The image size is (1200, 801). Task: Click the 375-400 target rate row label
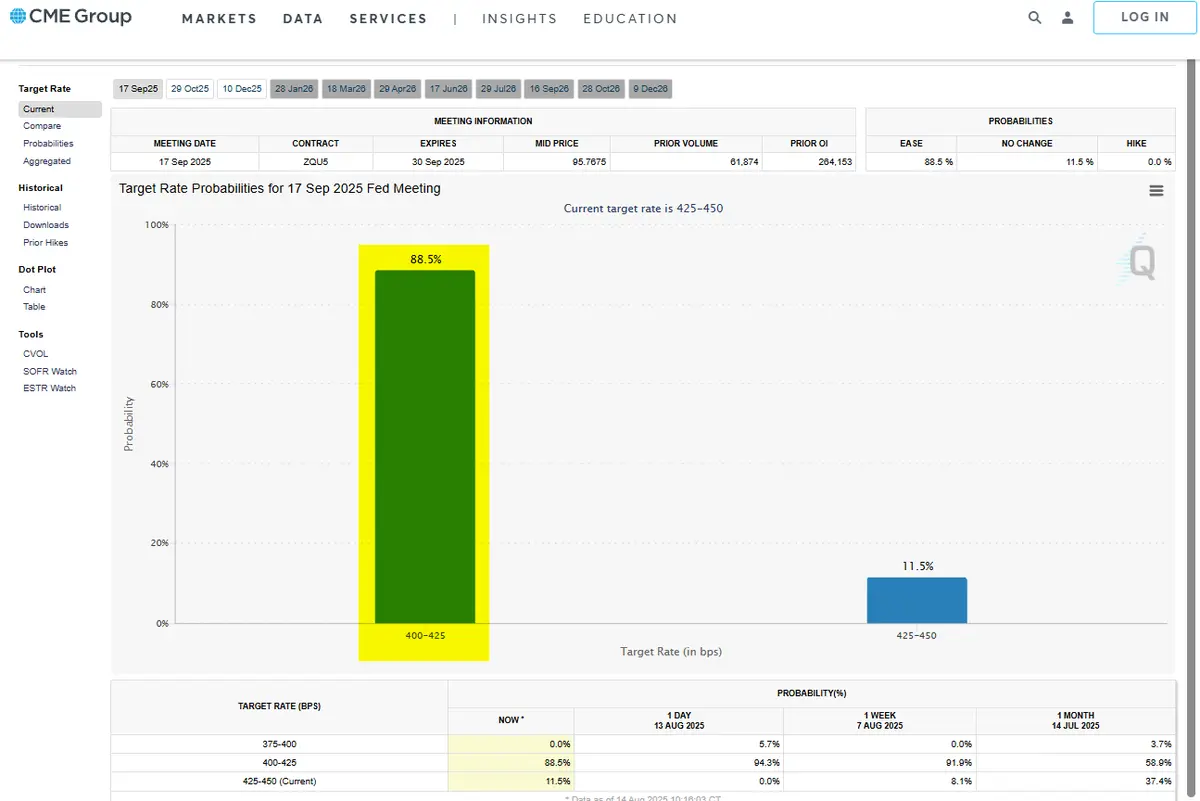(279, 745)
